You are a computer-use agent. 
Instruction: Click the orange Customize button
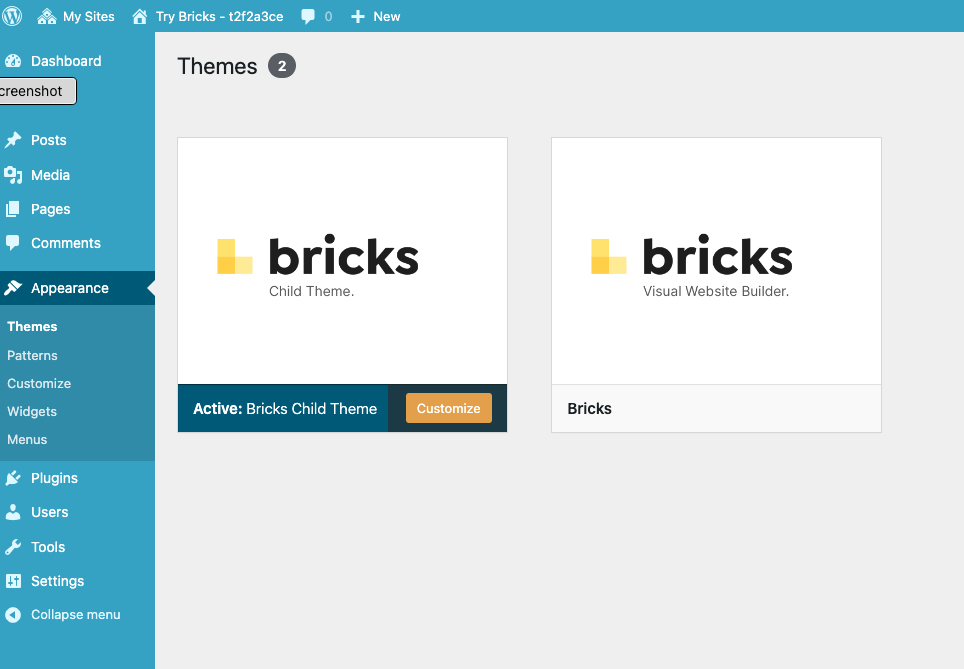449,408
